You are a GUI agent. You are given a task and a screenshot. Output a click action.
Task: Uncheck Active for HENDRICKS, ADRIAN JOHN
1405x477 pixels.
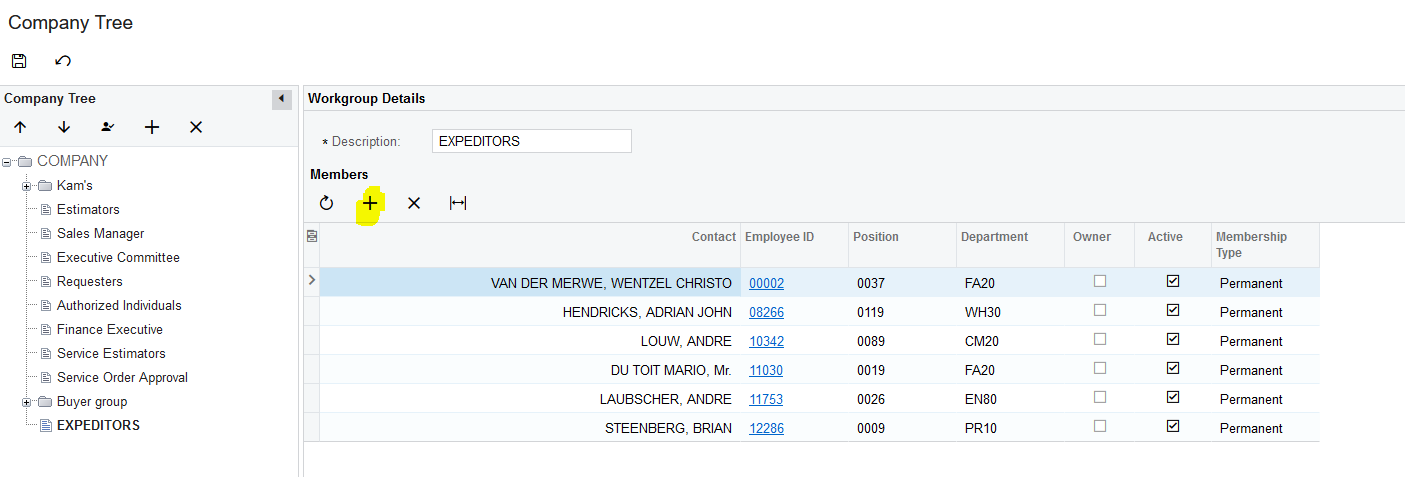tap(1173, 311)
